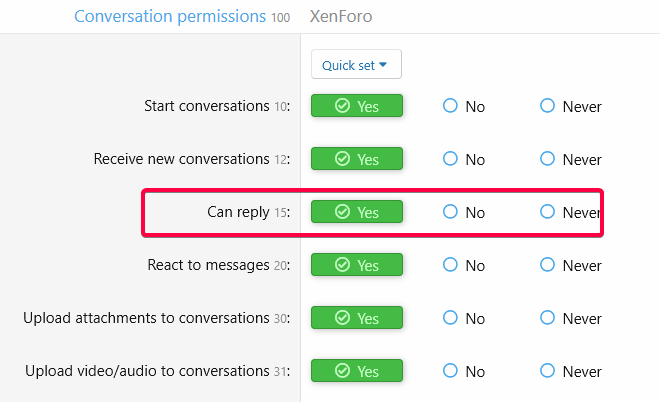Viewport: 660px width, 402px height.
Task: Click the Conversation permissions heading
Action: (170, 17)
